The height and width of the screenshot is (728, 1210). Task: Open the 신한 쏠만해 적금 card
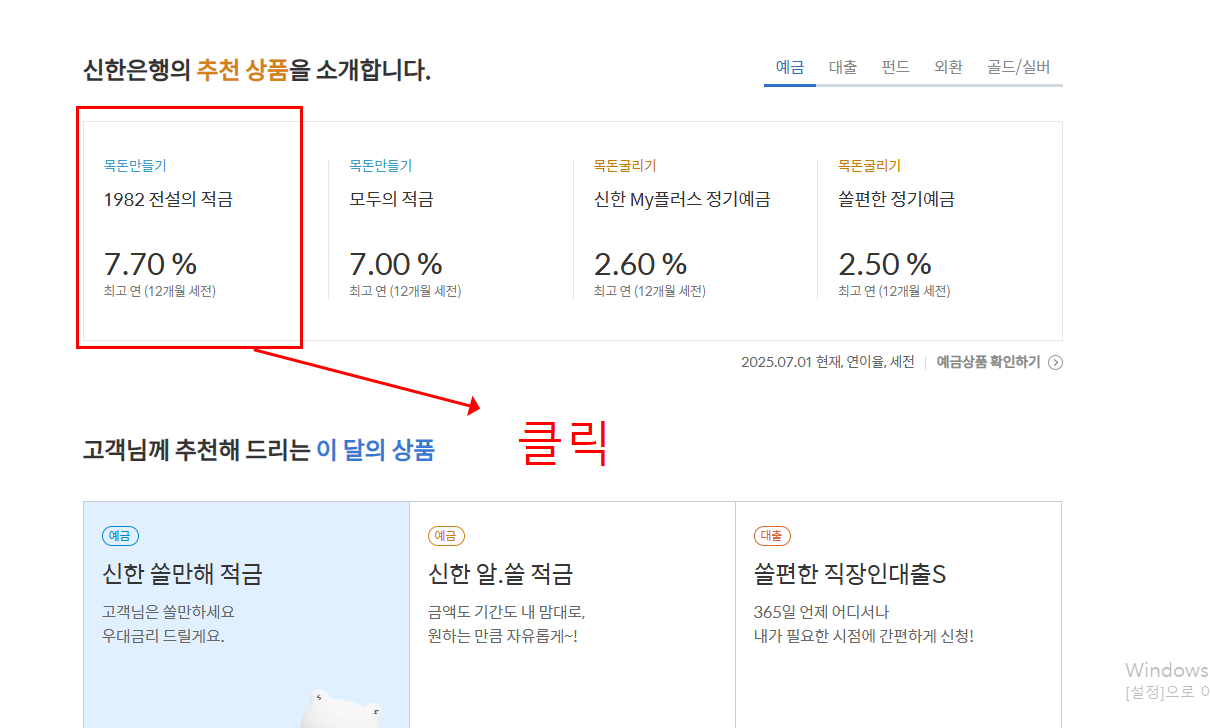click(x=246, y=615)
